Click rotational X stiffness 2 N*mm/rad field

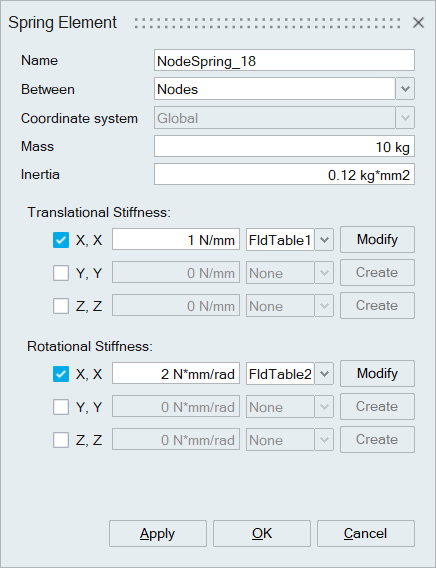[176, 373]
